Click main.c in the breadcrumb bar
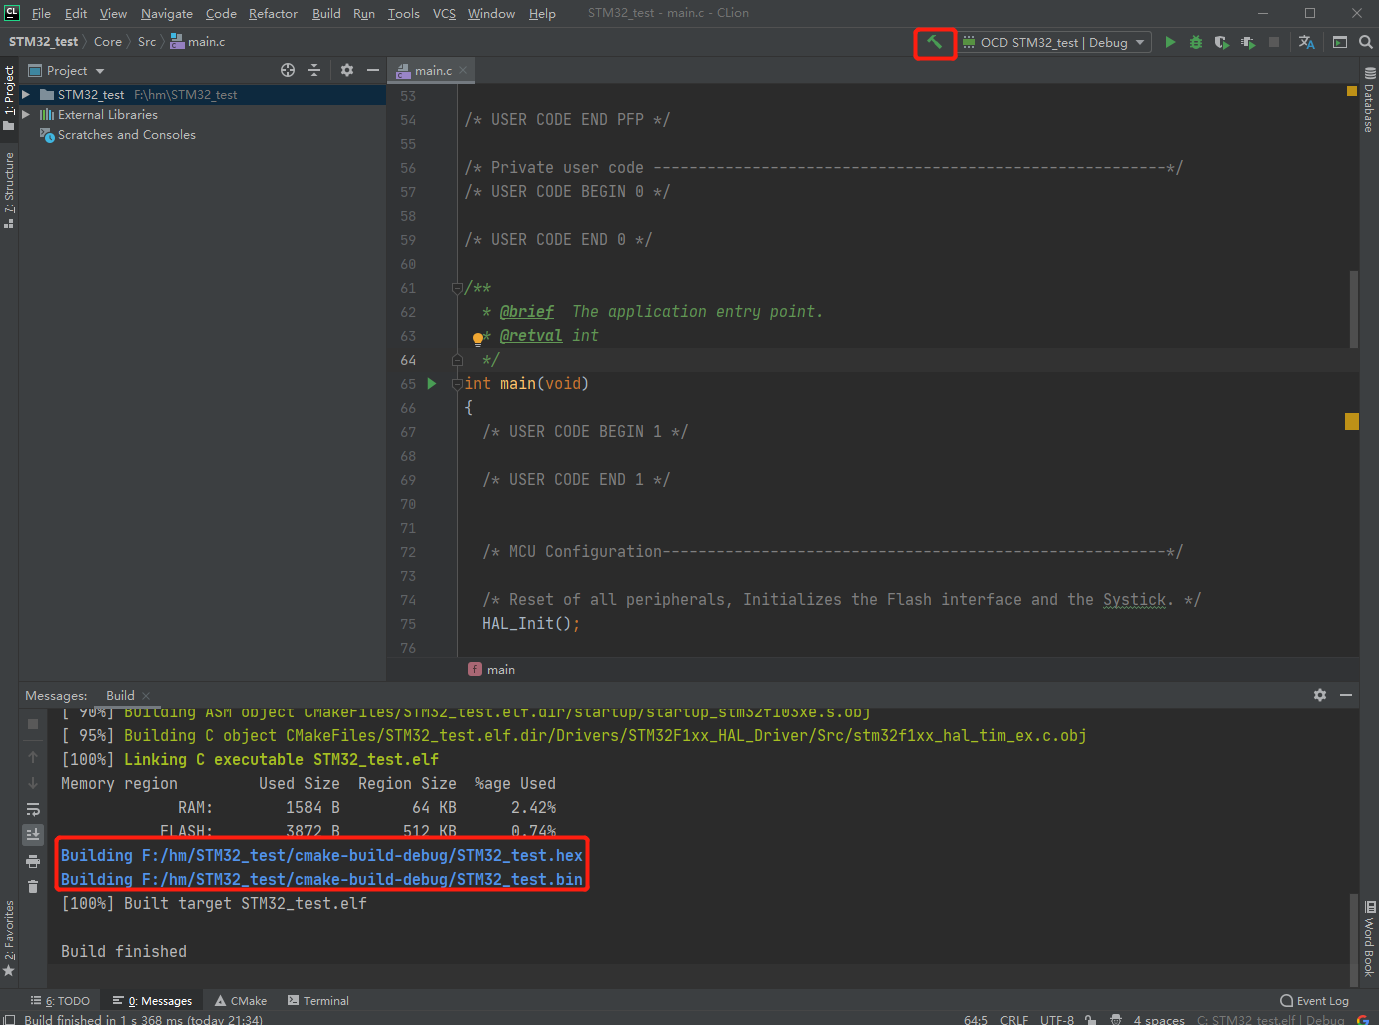Viewport: 1379px width, 1025px height. [205, 41]
